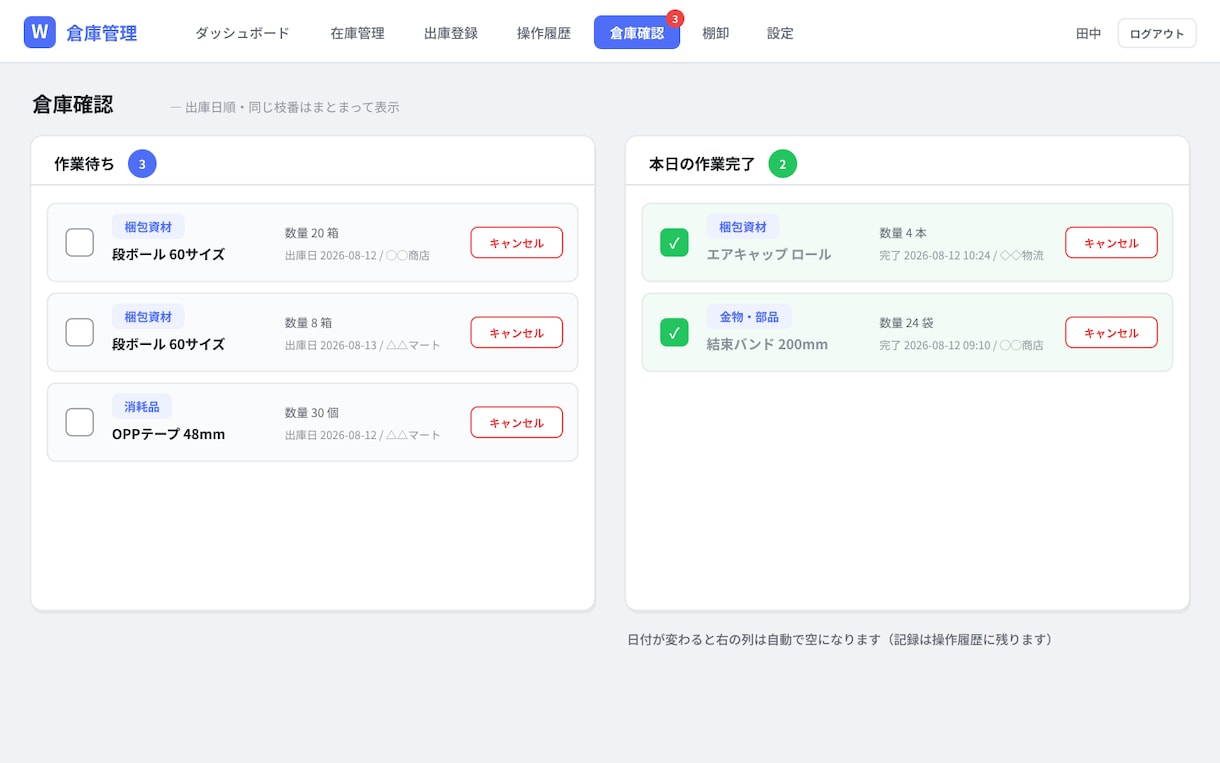Check the 段ボール 60サイズ 数量 20 箱 checkbox

click(80, 242)
